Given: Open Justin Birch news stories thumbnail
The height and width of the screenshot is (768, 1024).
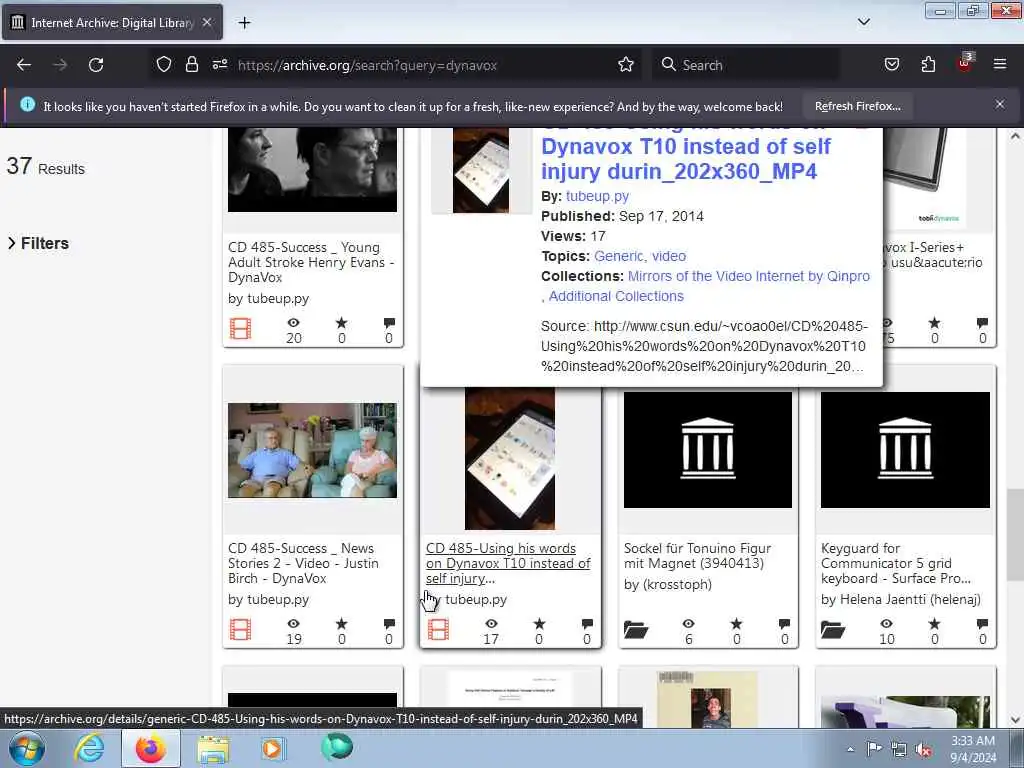Looking at the screenshot, I should [312, 451].
